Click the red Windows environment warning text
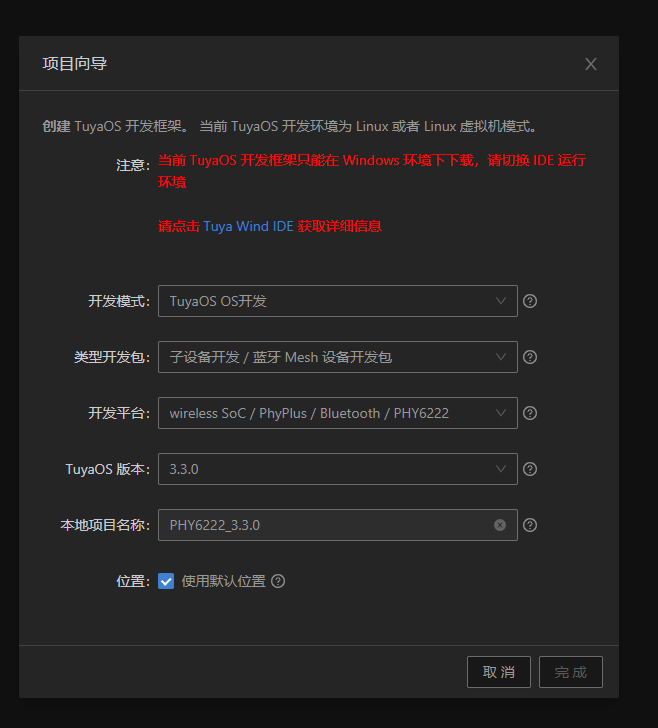The height and width of the screenshot is (728, 658). pos(371,171)
